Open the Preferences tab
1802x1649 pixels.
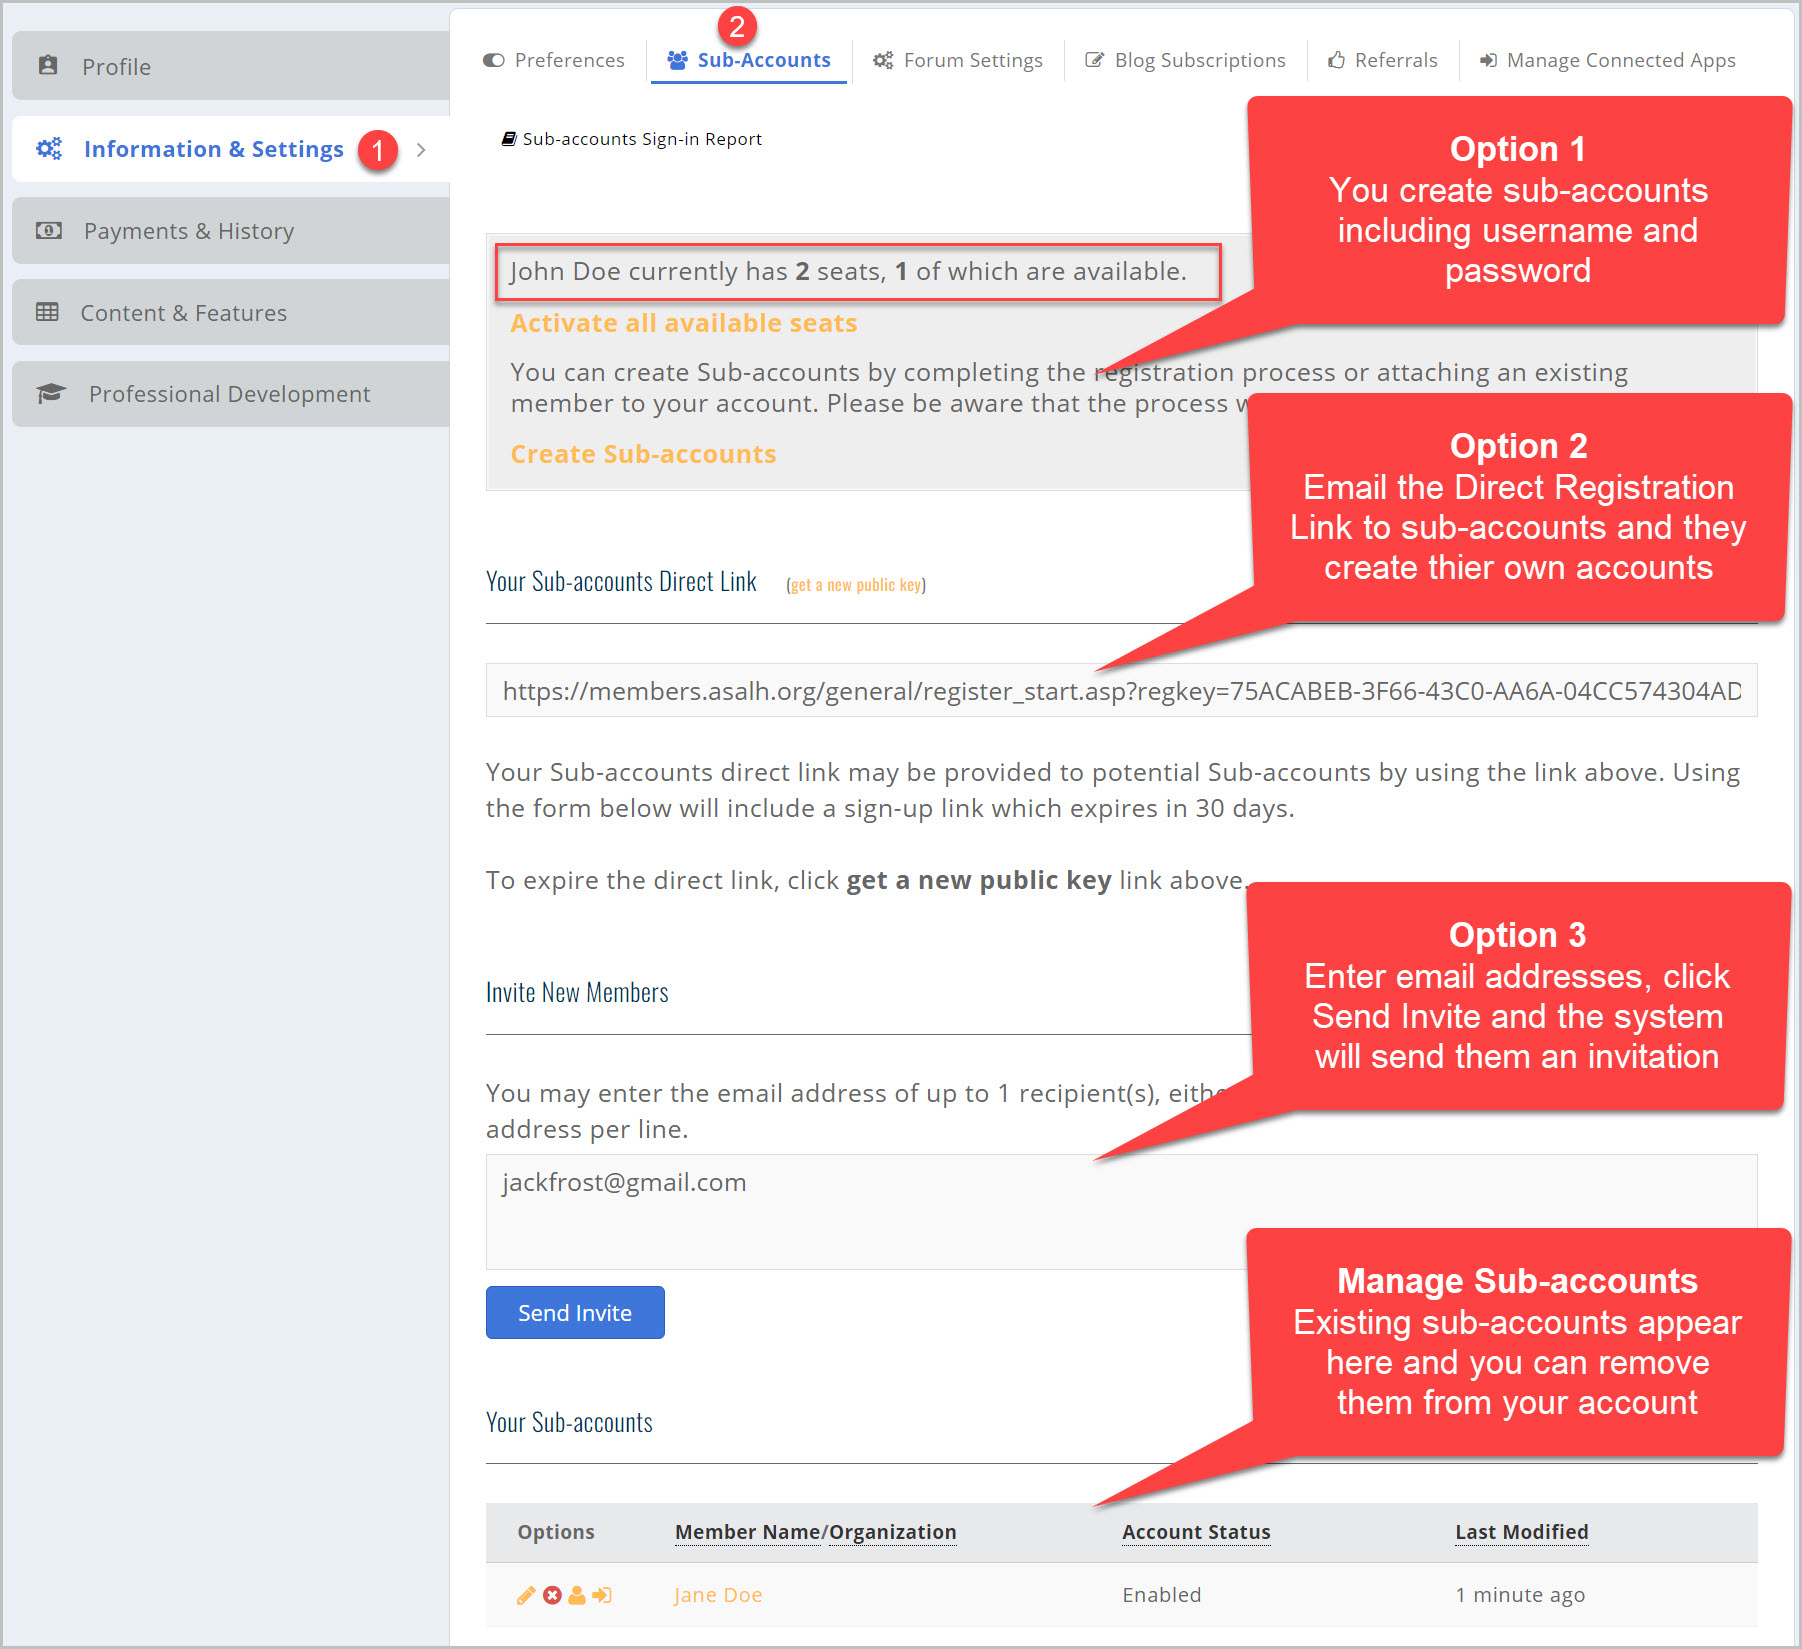[x=554, y=60]
